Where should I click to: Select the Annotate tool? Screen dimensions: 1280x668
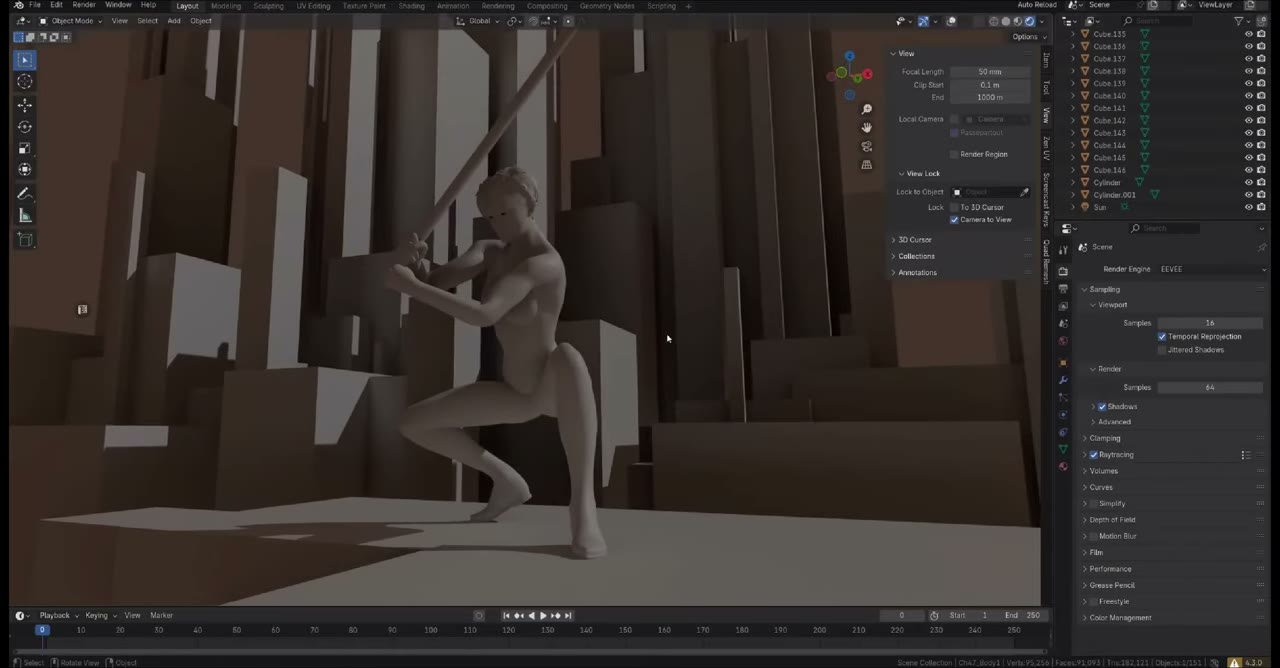25,194
